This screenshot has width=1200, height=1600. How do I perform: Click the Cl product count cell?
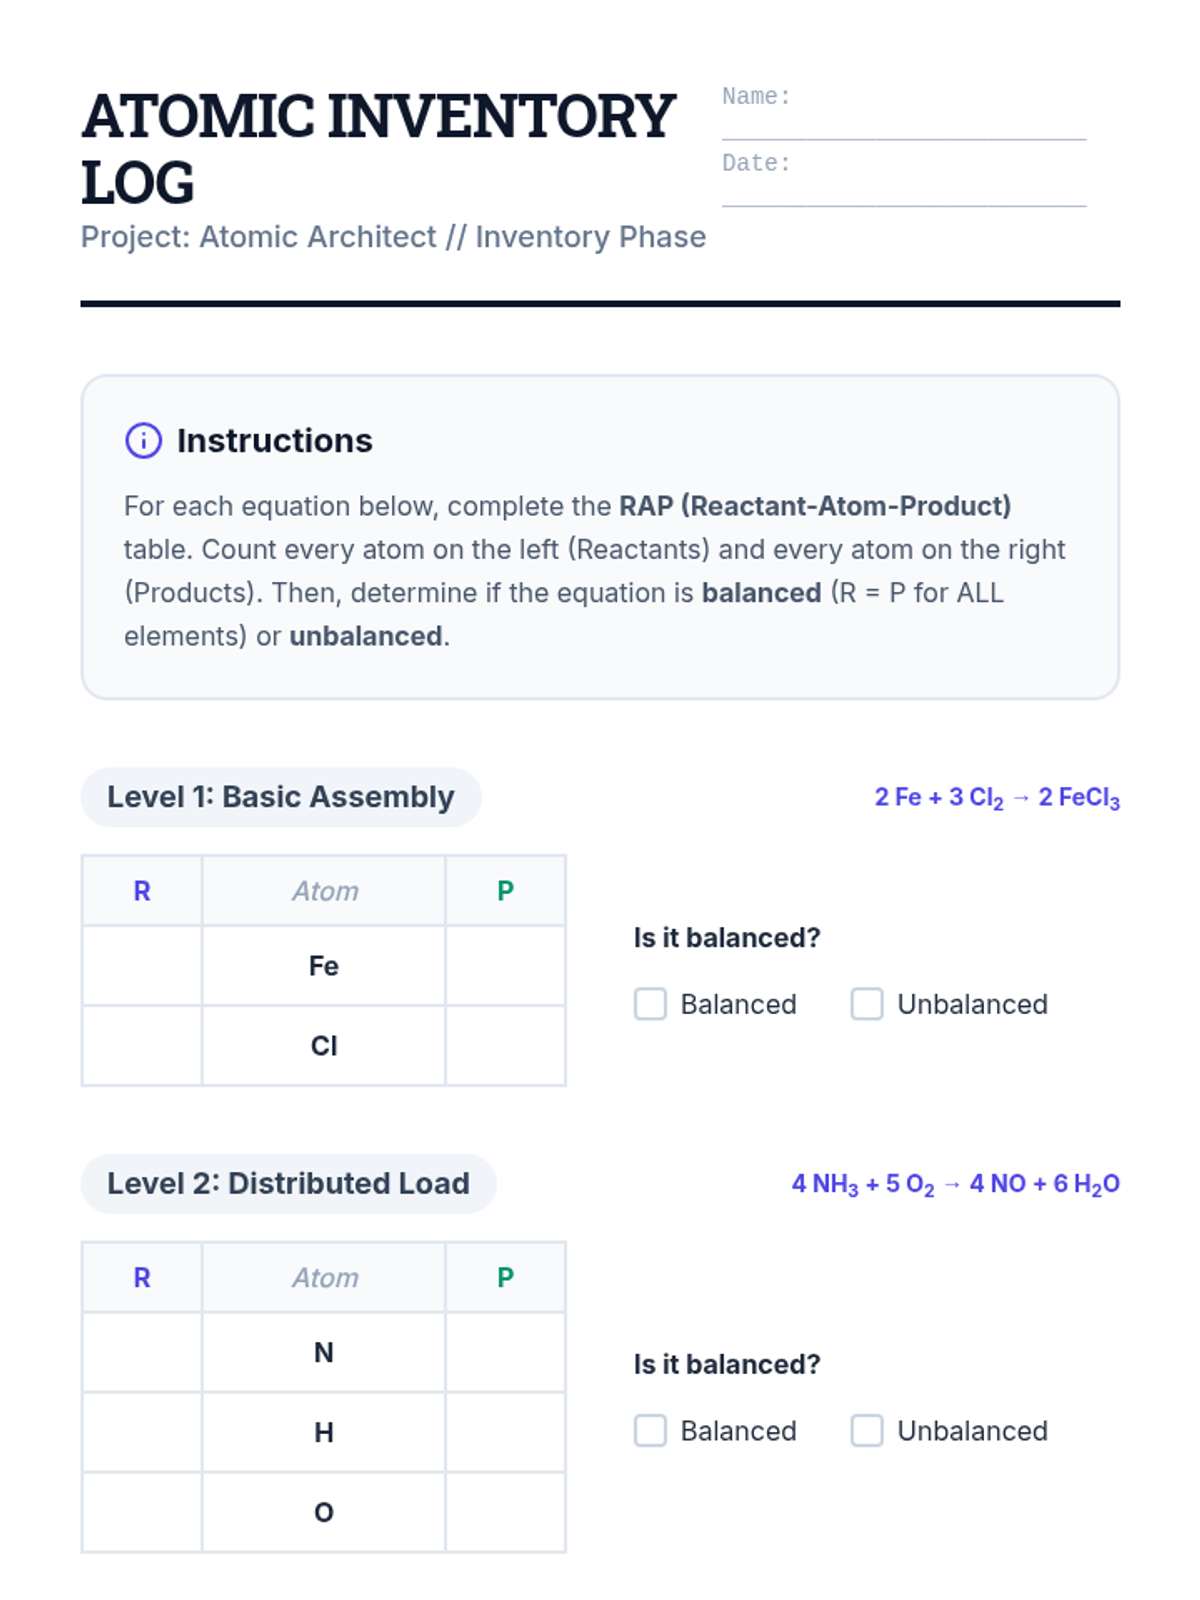[x=505, y=1046]
